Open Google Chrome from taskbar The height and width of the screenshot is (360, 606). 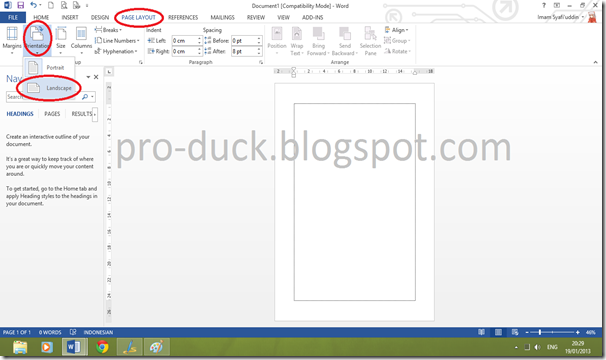tap(102, 347)
